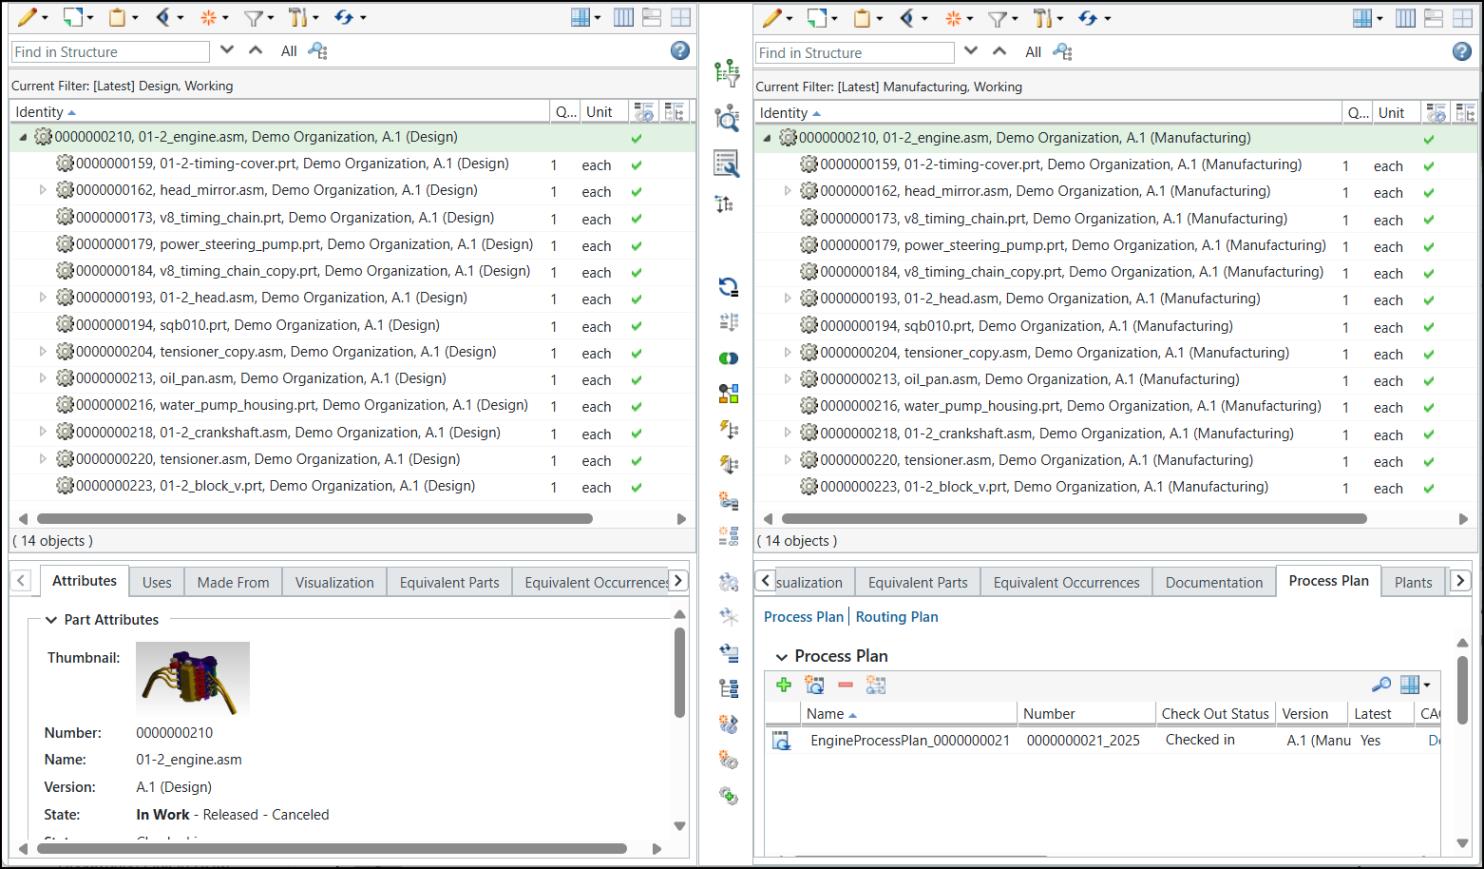Image resolution: width=1484 pixels, height=869 pixels.
Task: Click the left Find in Structure field
Action: coord(111,52)
